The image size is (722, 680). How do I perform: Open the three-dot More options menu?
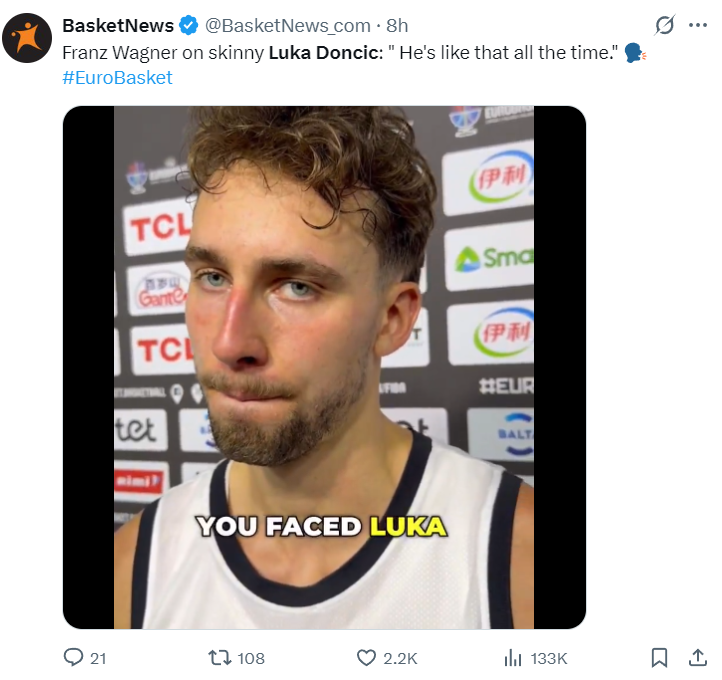click(x=698, y=26)
